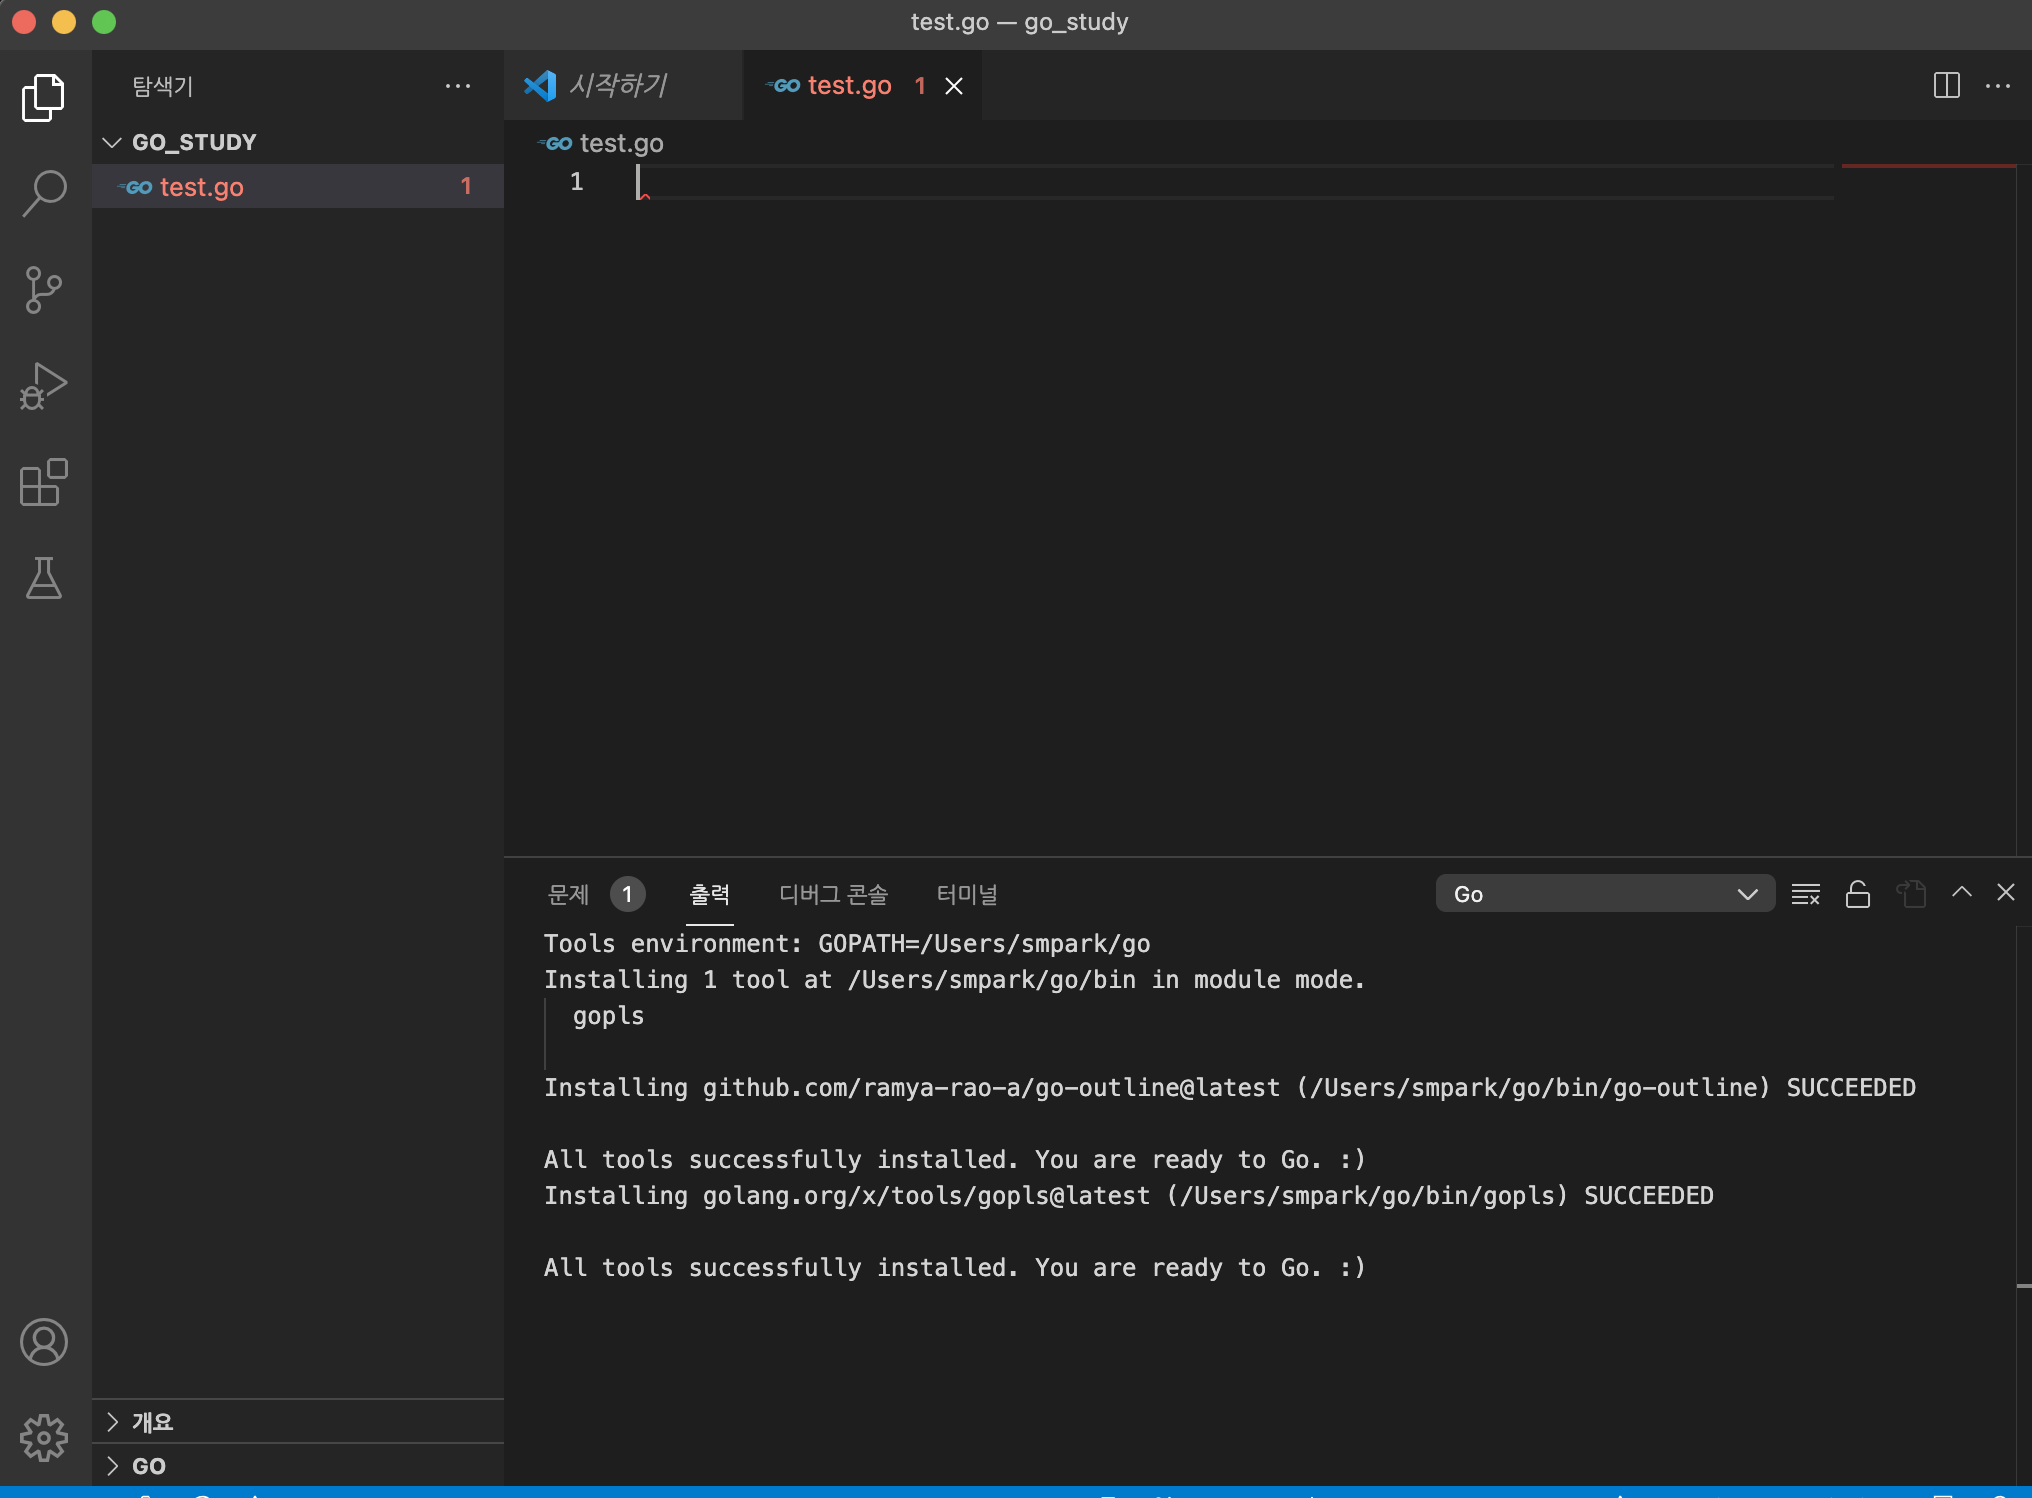Open the Manage gear settings
The height and width of the screenshot is (1498, 2032).
44,1437
